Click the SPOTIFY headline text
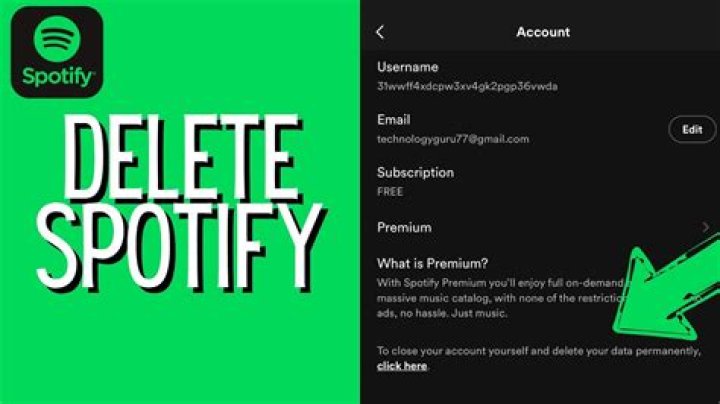Viewport: 720px width, 404px height. tap(180, 247)
